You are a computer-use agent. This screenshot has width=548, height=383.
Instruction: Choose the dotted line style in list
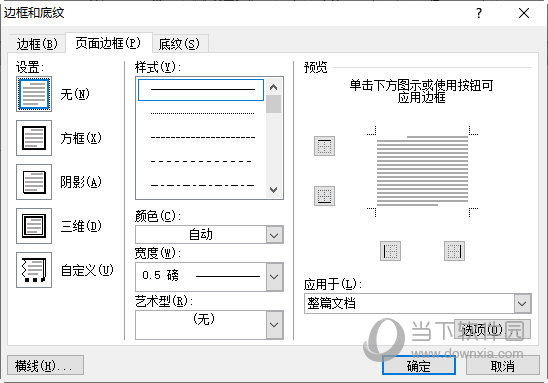point(201,114)
